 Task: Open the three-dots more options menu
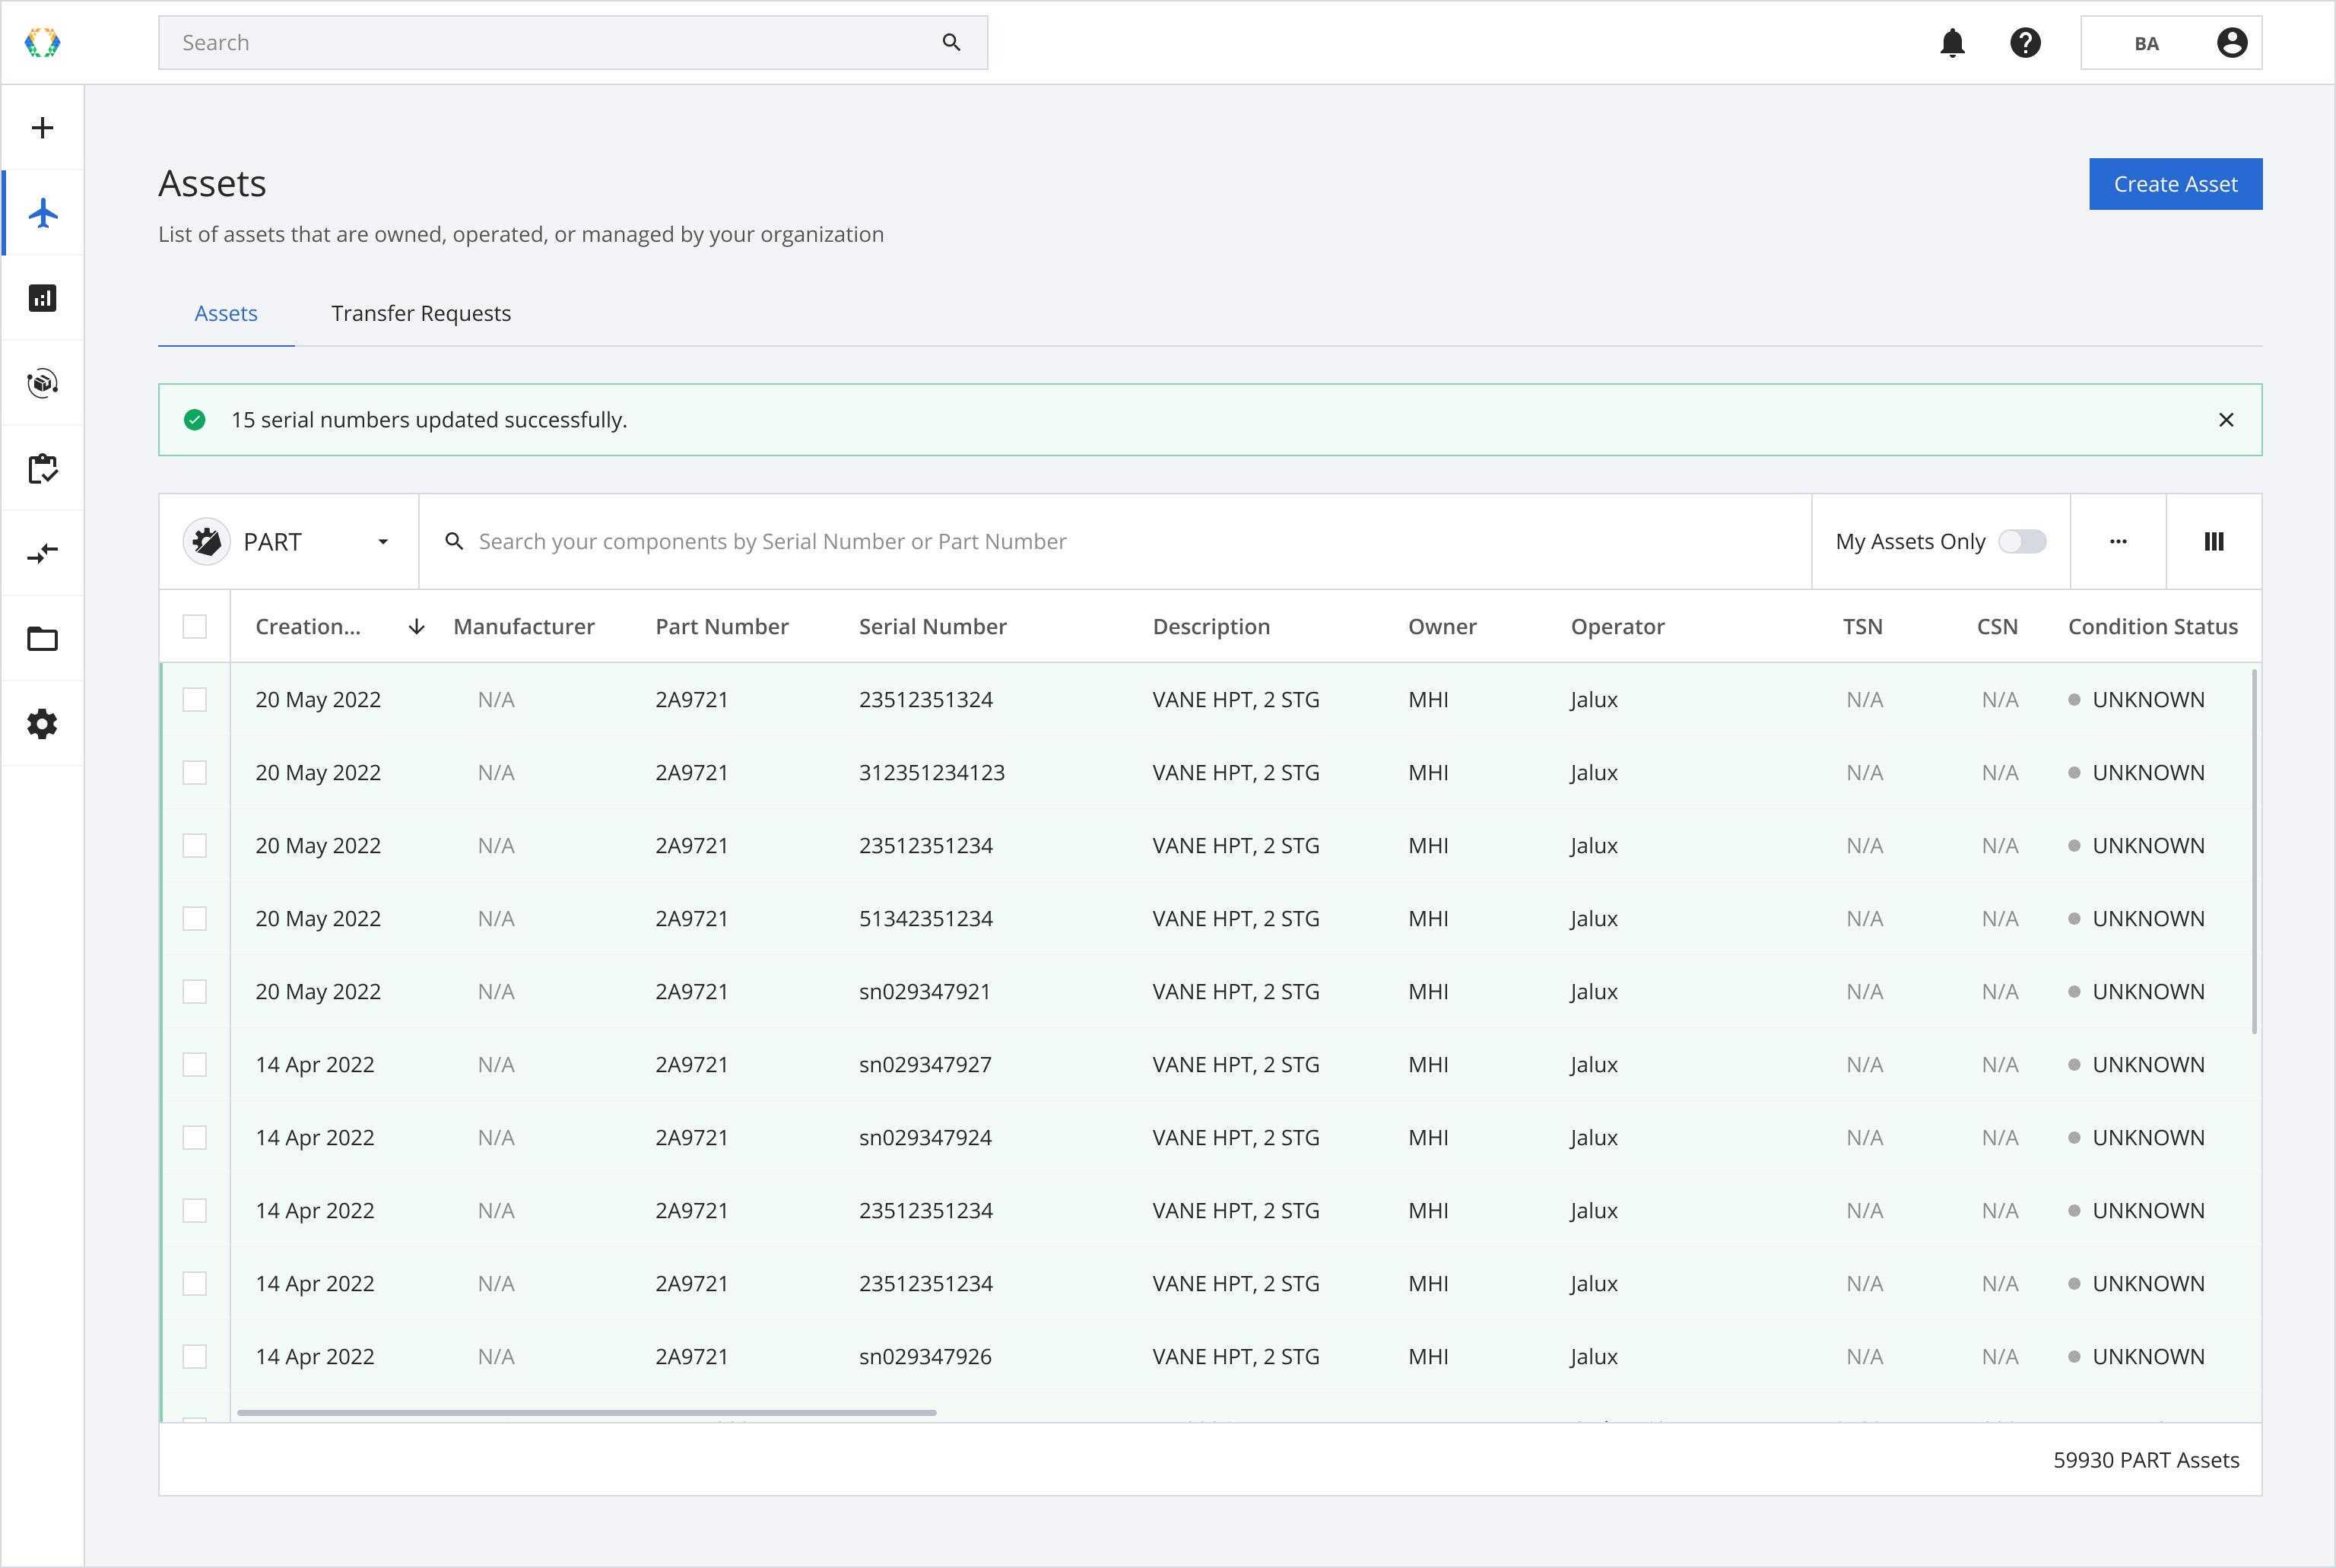[2118, 541]
